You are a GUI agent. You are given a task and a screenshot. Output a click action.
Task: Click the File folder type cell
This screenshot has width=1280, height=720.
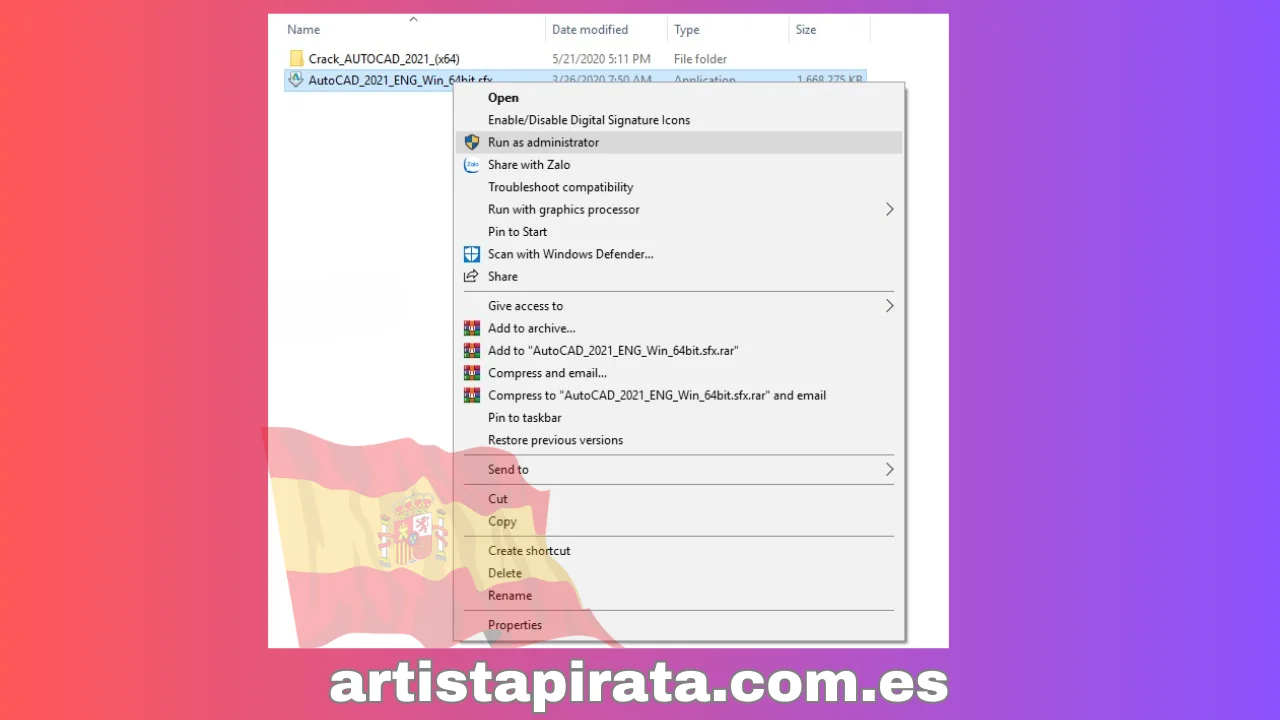coord(700,59)
